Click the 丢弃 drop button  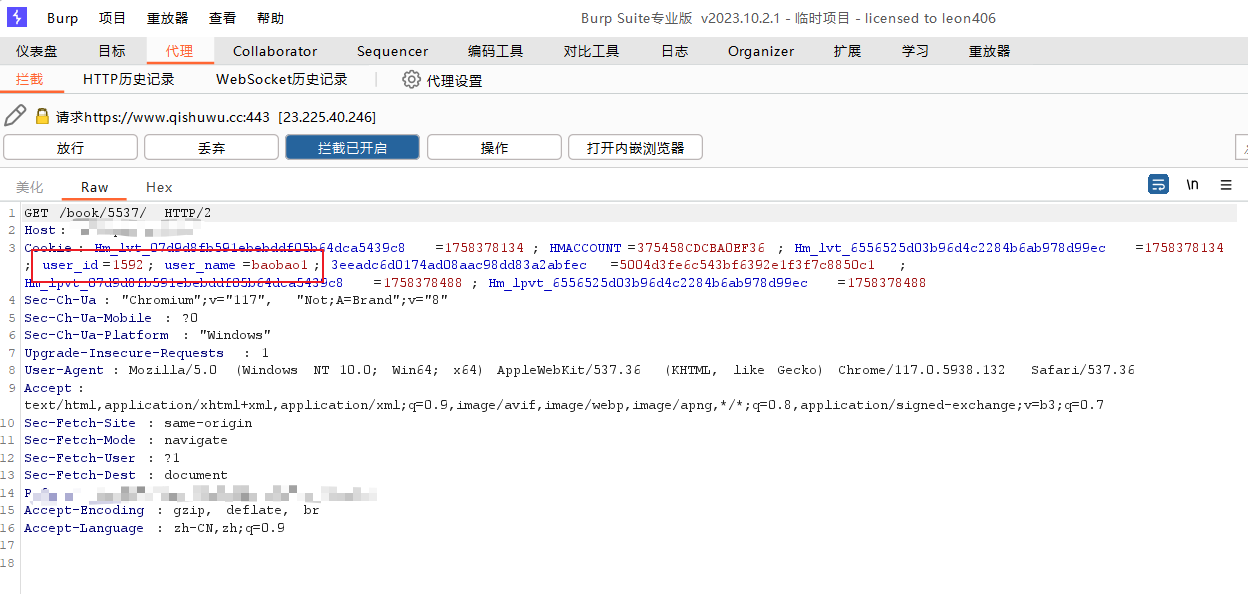[x=211, y=148]
